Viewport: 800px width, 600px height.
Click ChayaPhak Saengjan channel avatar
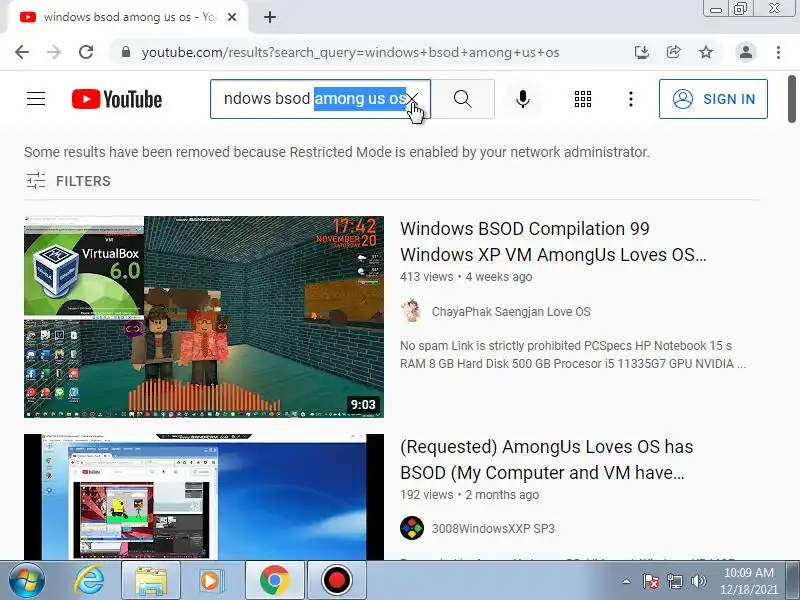click(412, 311)
